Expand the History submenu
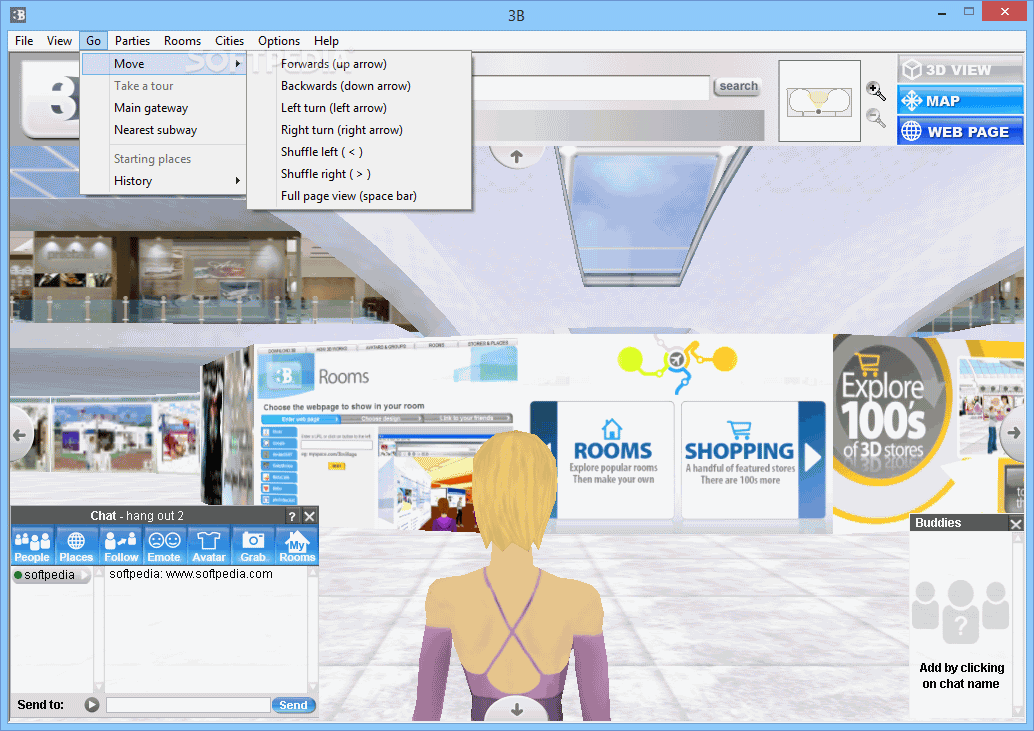1034x731 pixels. tap(164, 181)
